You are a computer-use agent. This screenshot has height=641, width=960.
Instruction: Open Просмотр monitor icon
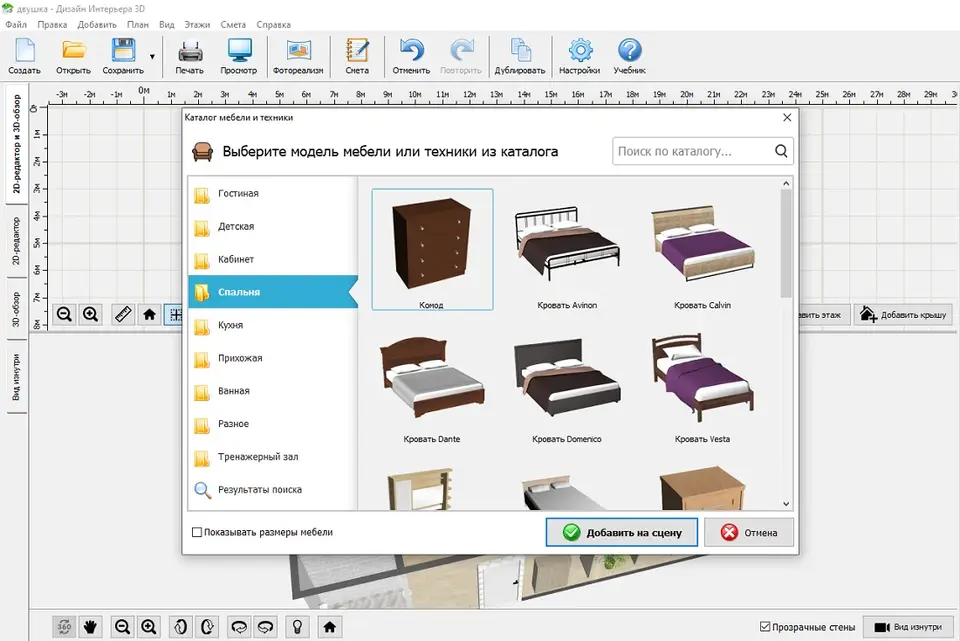coord(239,56)
